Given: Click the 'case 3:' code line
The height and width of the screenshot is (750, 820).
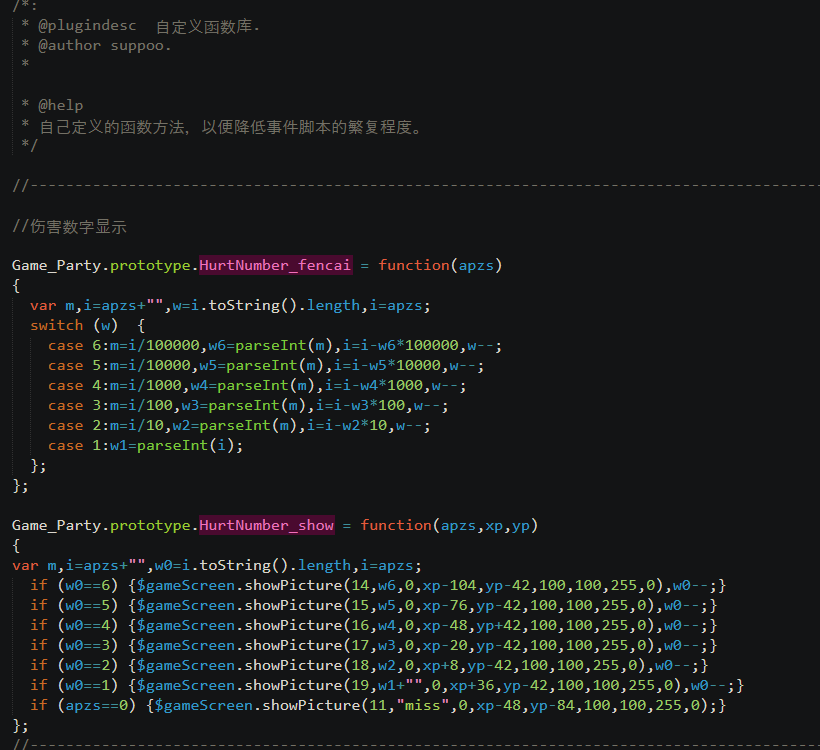Looking at the screenshot, I should [x=248, y=405].
